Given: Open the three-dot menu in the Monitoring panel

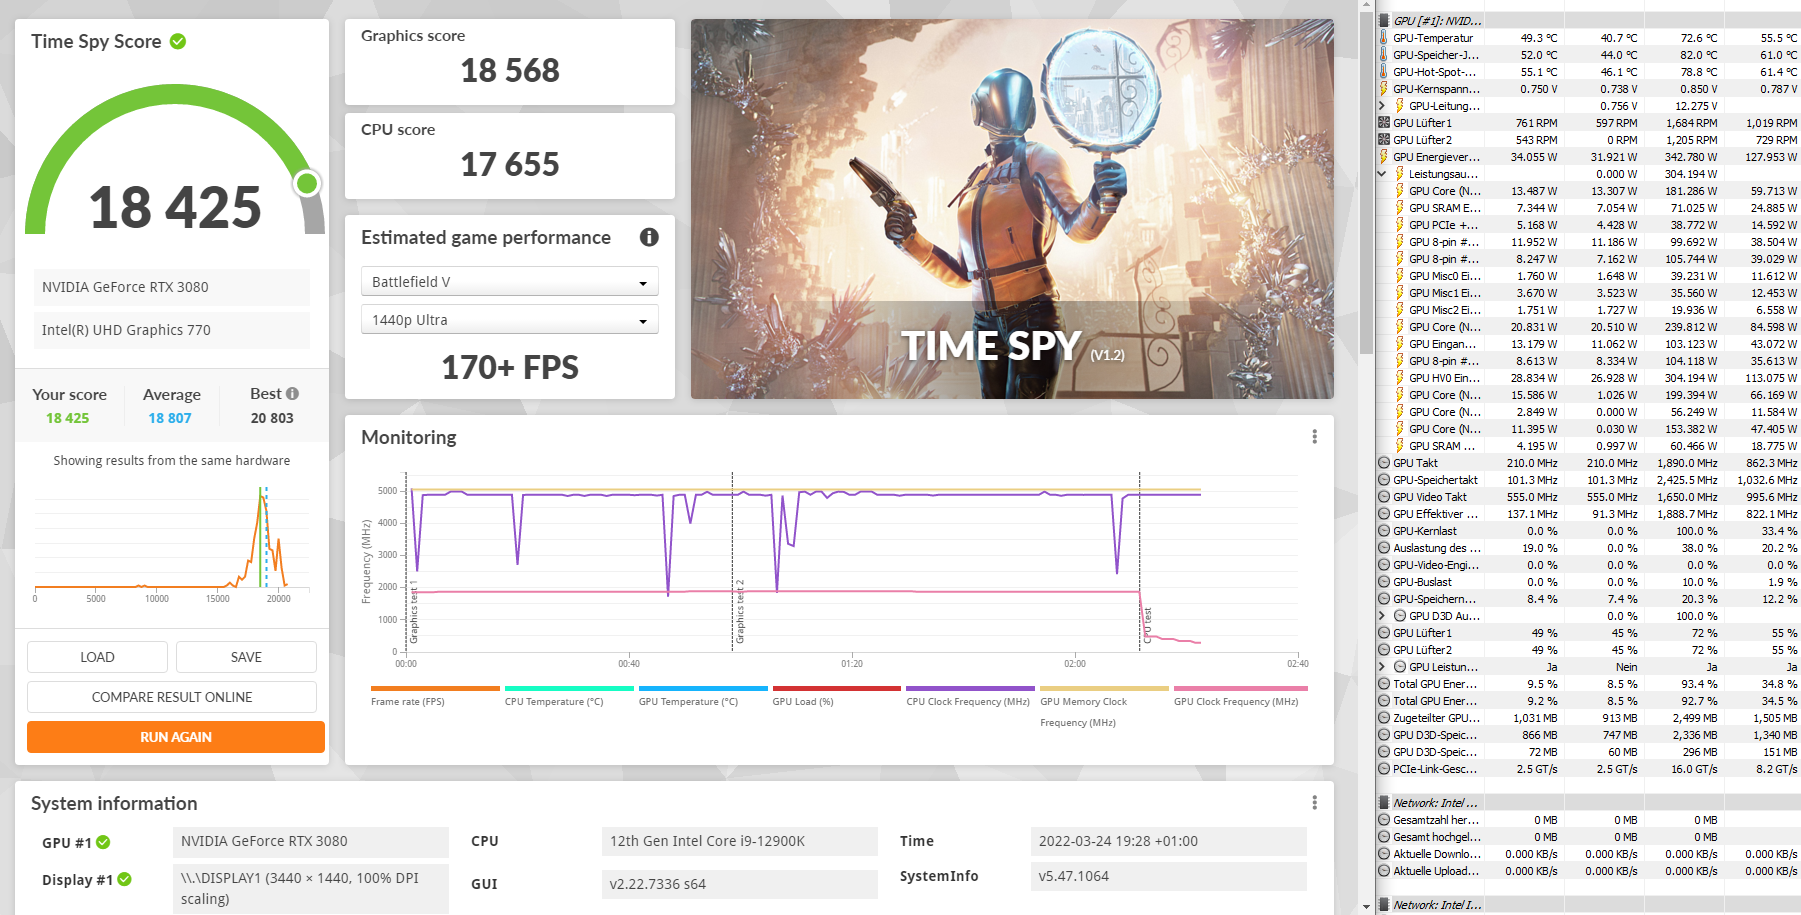Looking at the screenshot, I should (1314, 437).
